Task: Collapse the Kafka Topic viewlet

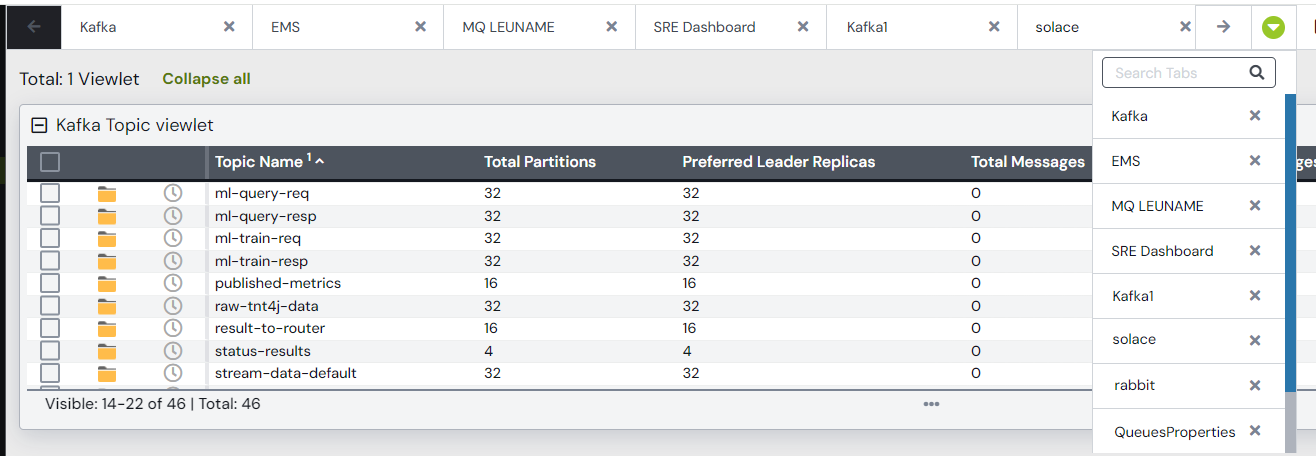Action: (40, 125)
